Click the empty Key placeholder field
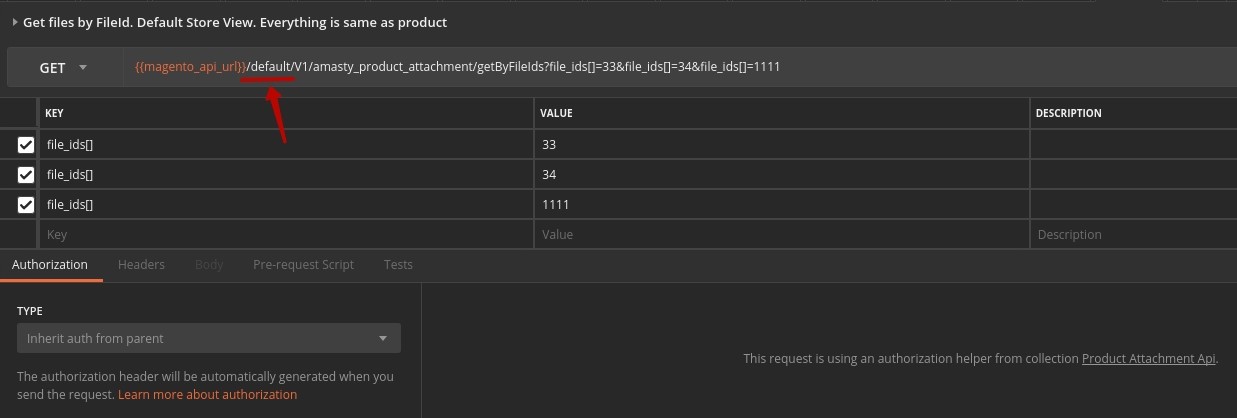The width and height of the screenshot is (1237, 418). 285,235
